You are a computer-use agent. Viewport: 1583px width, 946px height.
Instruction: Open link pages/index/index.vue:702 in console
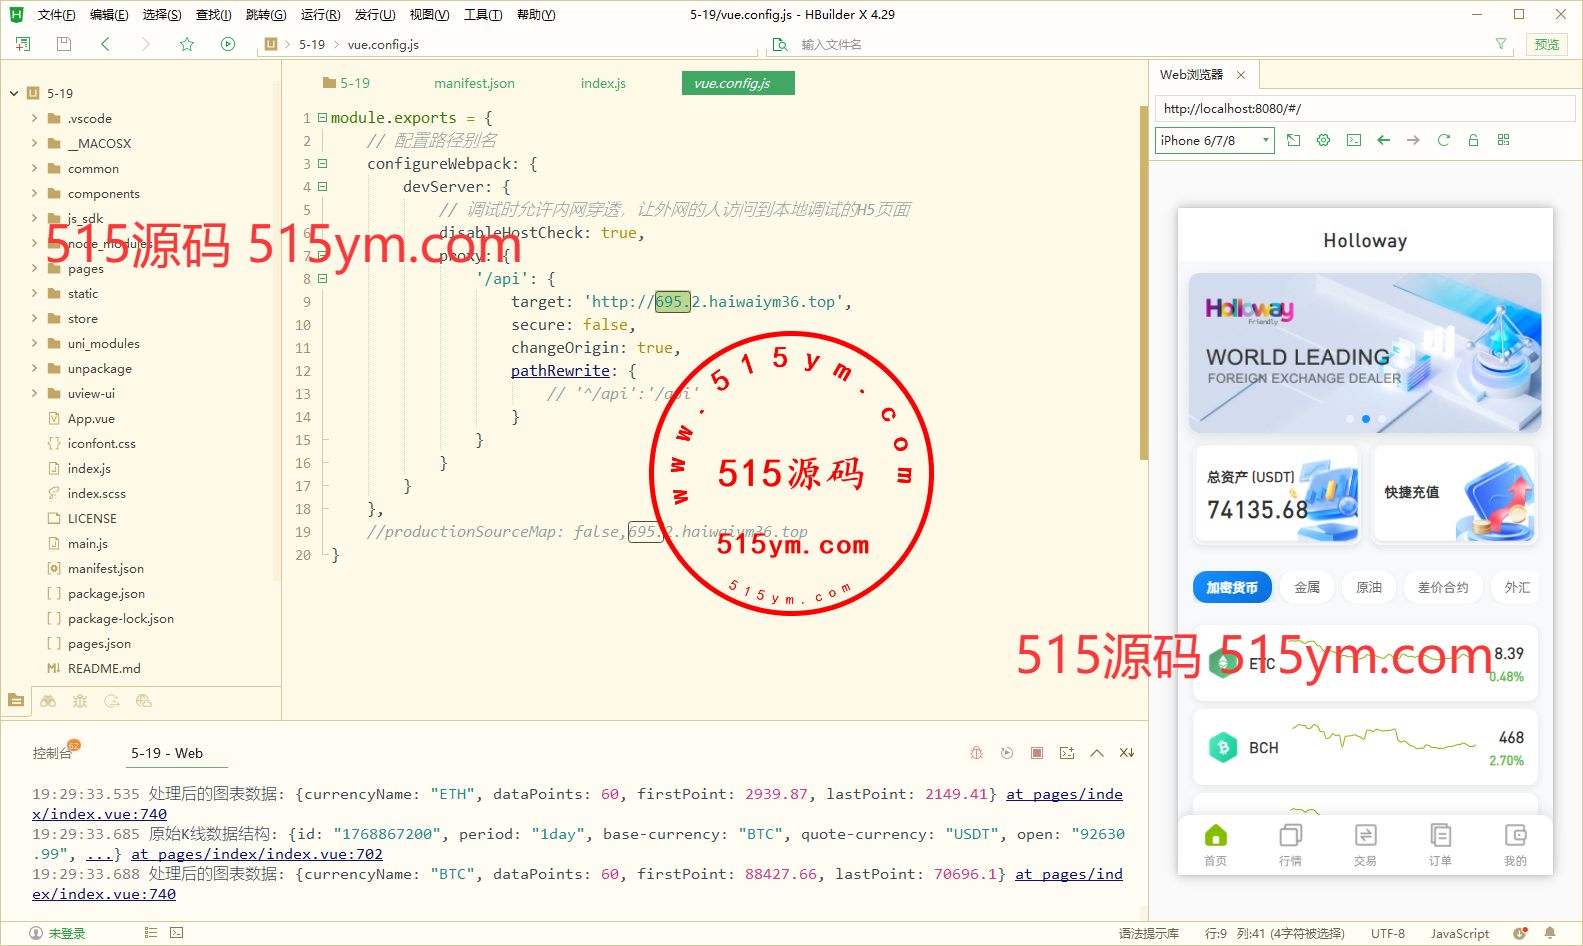[x=257, y=854]
